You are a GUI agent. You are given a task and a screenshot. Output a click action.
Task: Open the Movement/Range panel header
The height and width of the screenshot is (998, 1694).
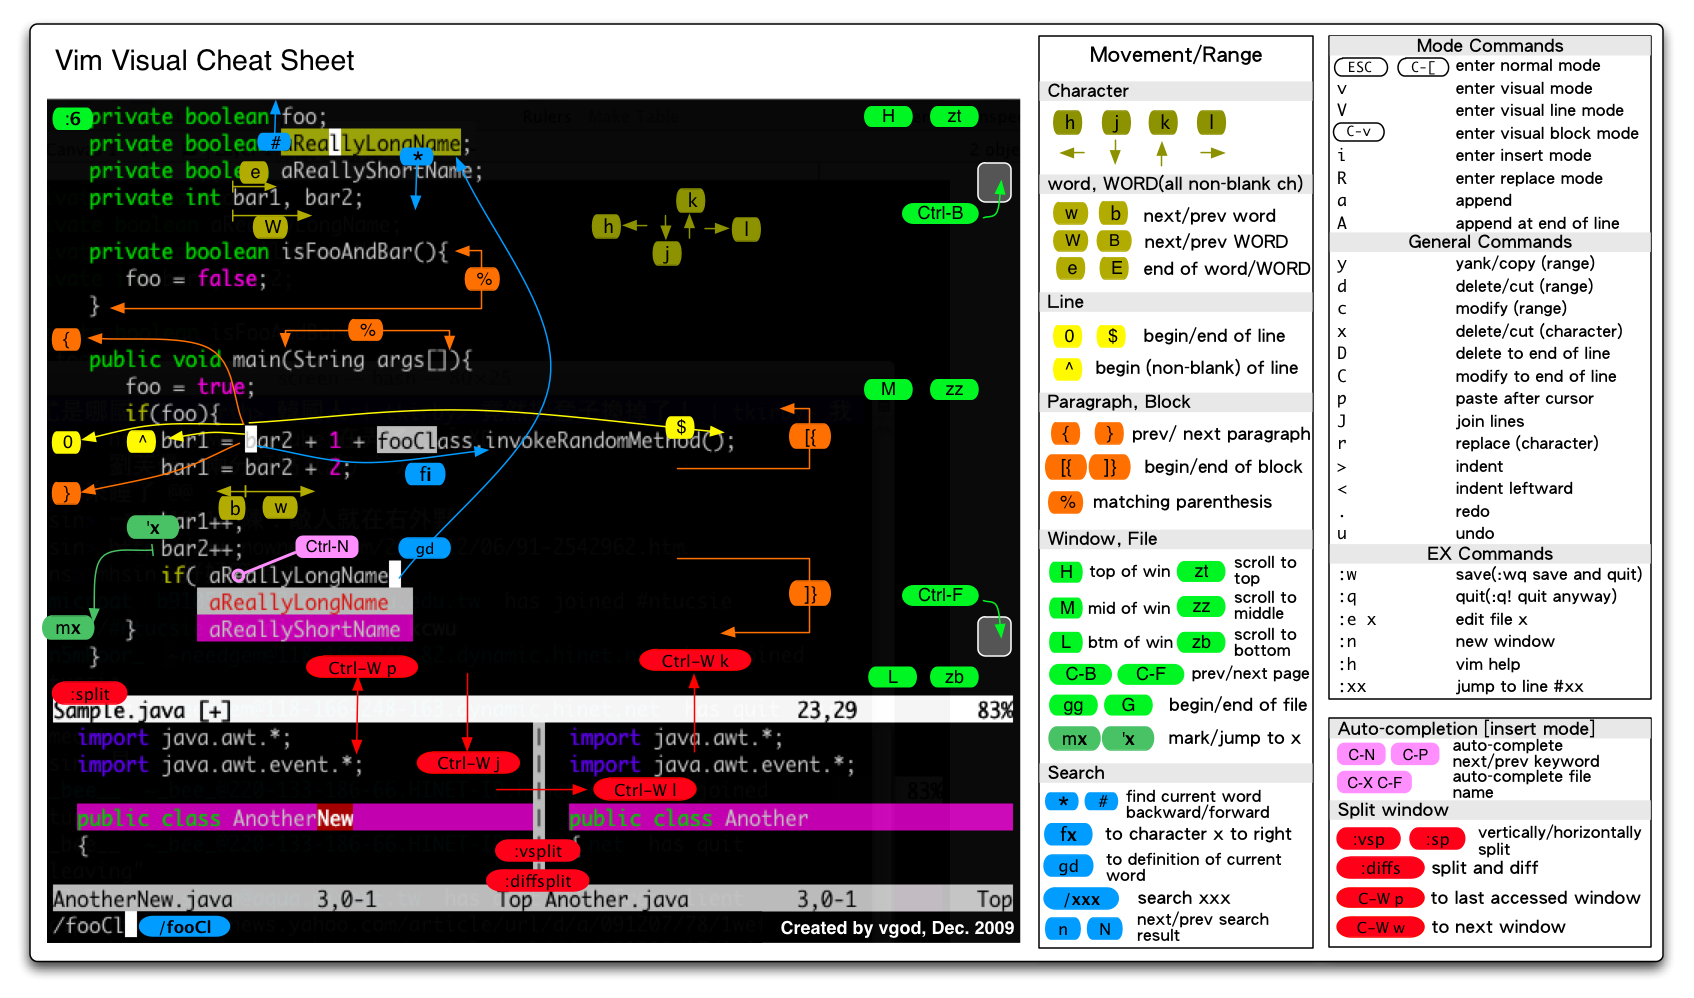click(x=1175, y=55)
